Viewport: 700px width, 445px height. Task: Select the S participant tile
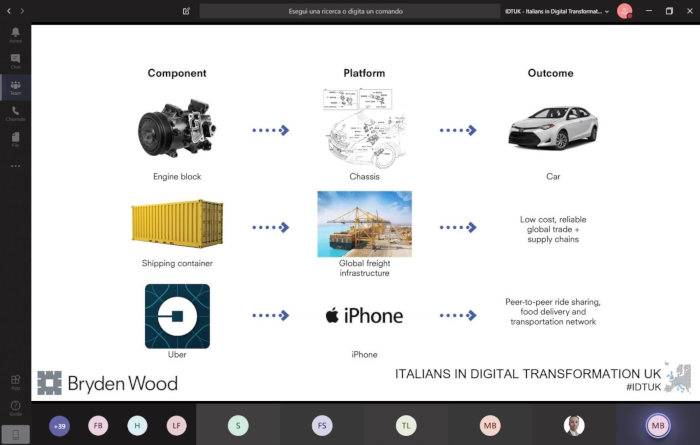[238, 426]
